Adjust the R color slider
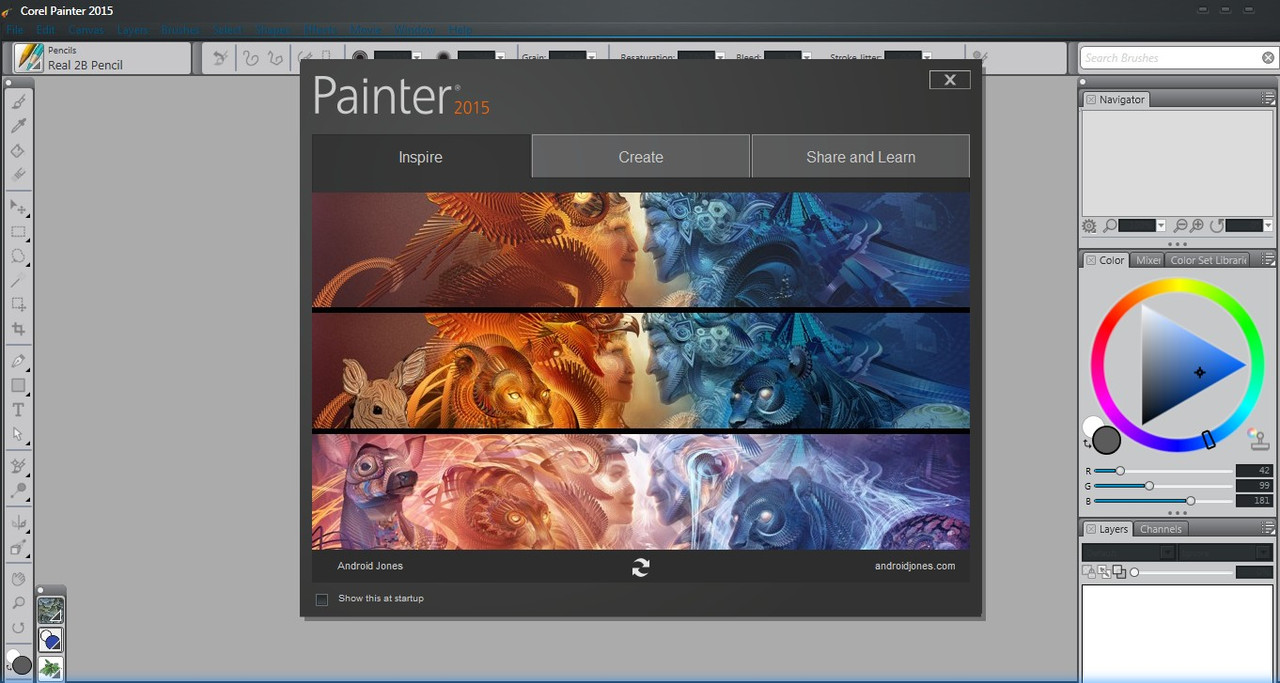The image size is (1280, 683). [x=1163, y=471]
